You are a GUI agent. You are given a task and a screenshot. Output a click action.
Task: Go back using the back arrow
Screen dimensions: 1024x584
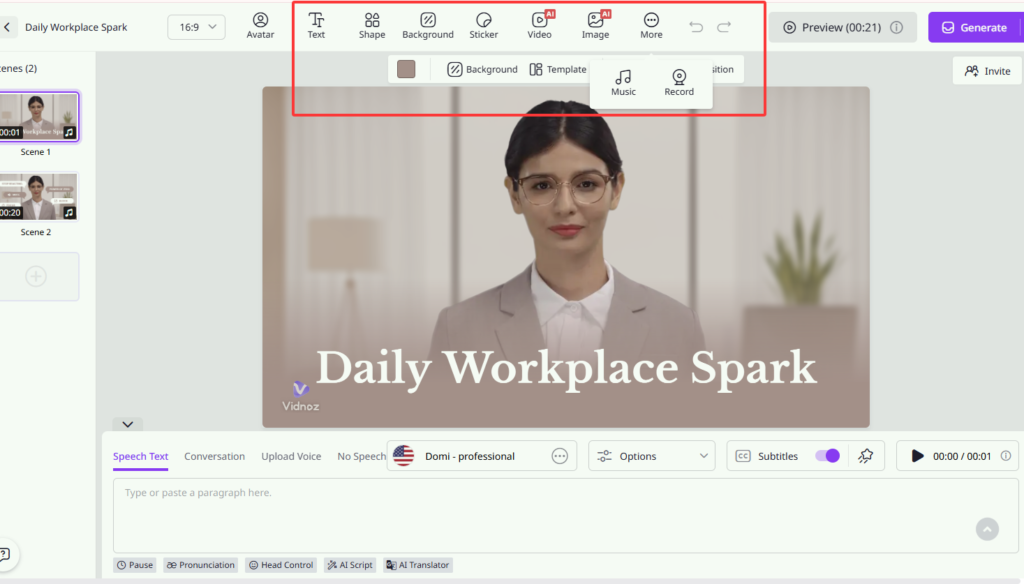click(7, 27)
